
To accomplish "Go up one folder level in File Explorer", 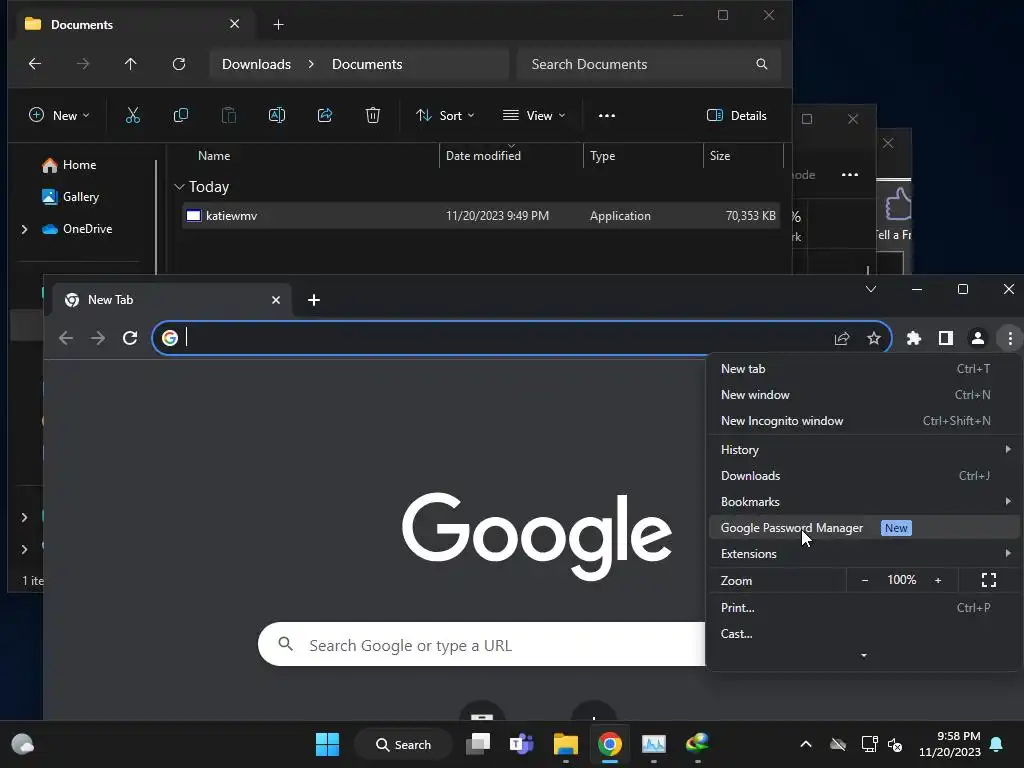I will [x=131, y=64].
